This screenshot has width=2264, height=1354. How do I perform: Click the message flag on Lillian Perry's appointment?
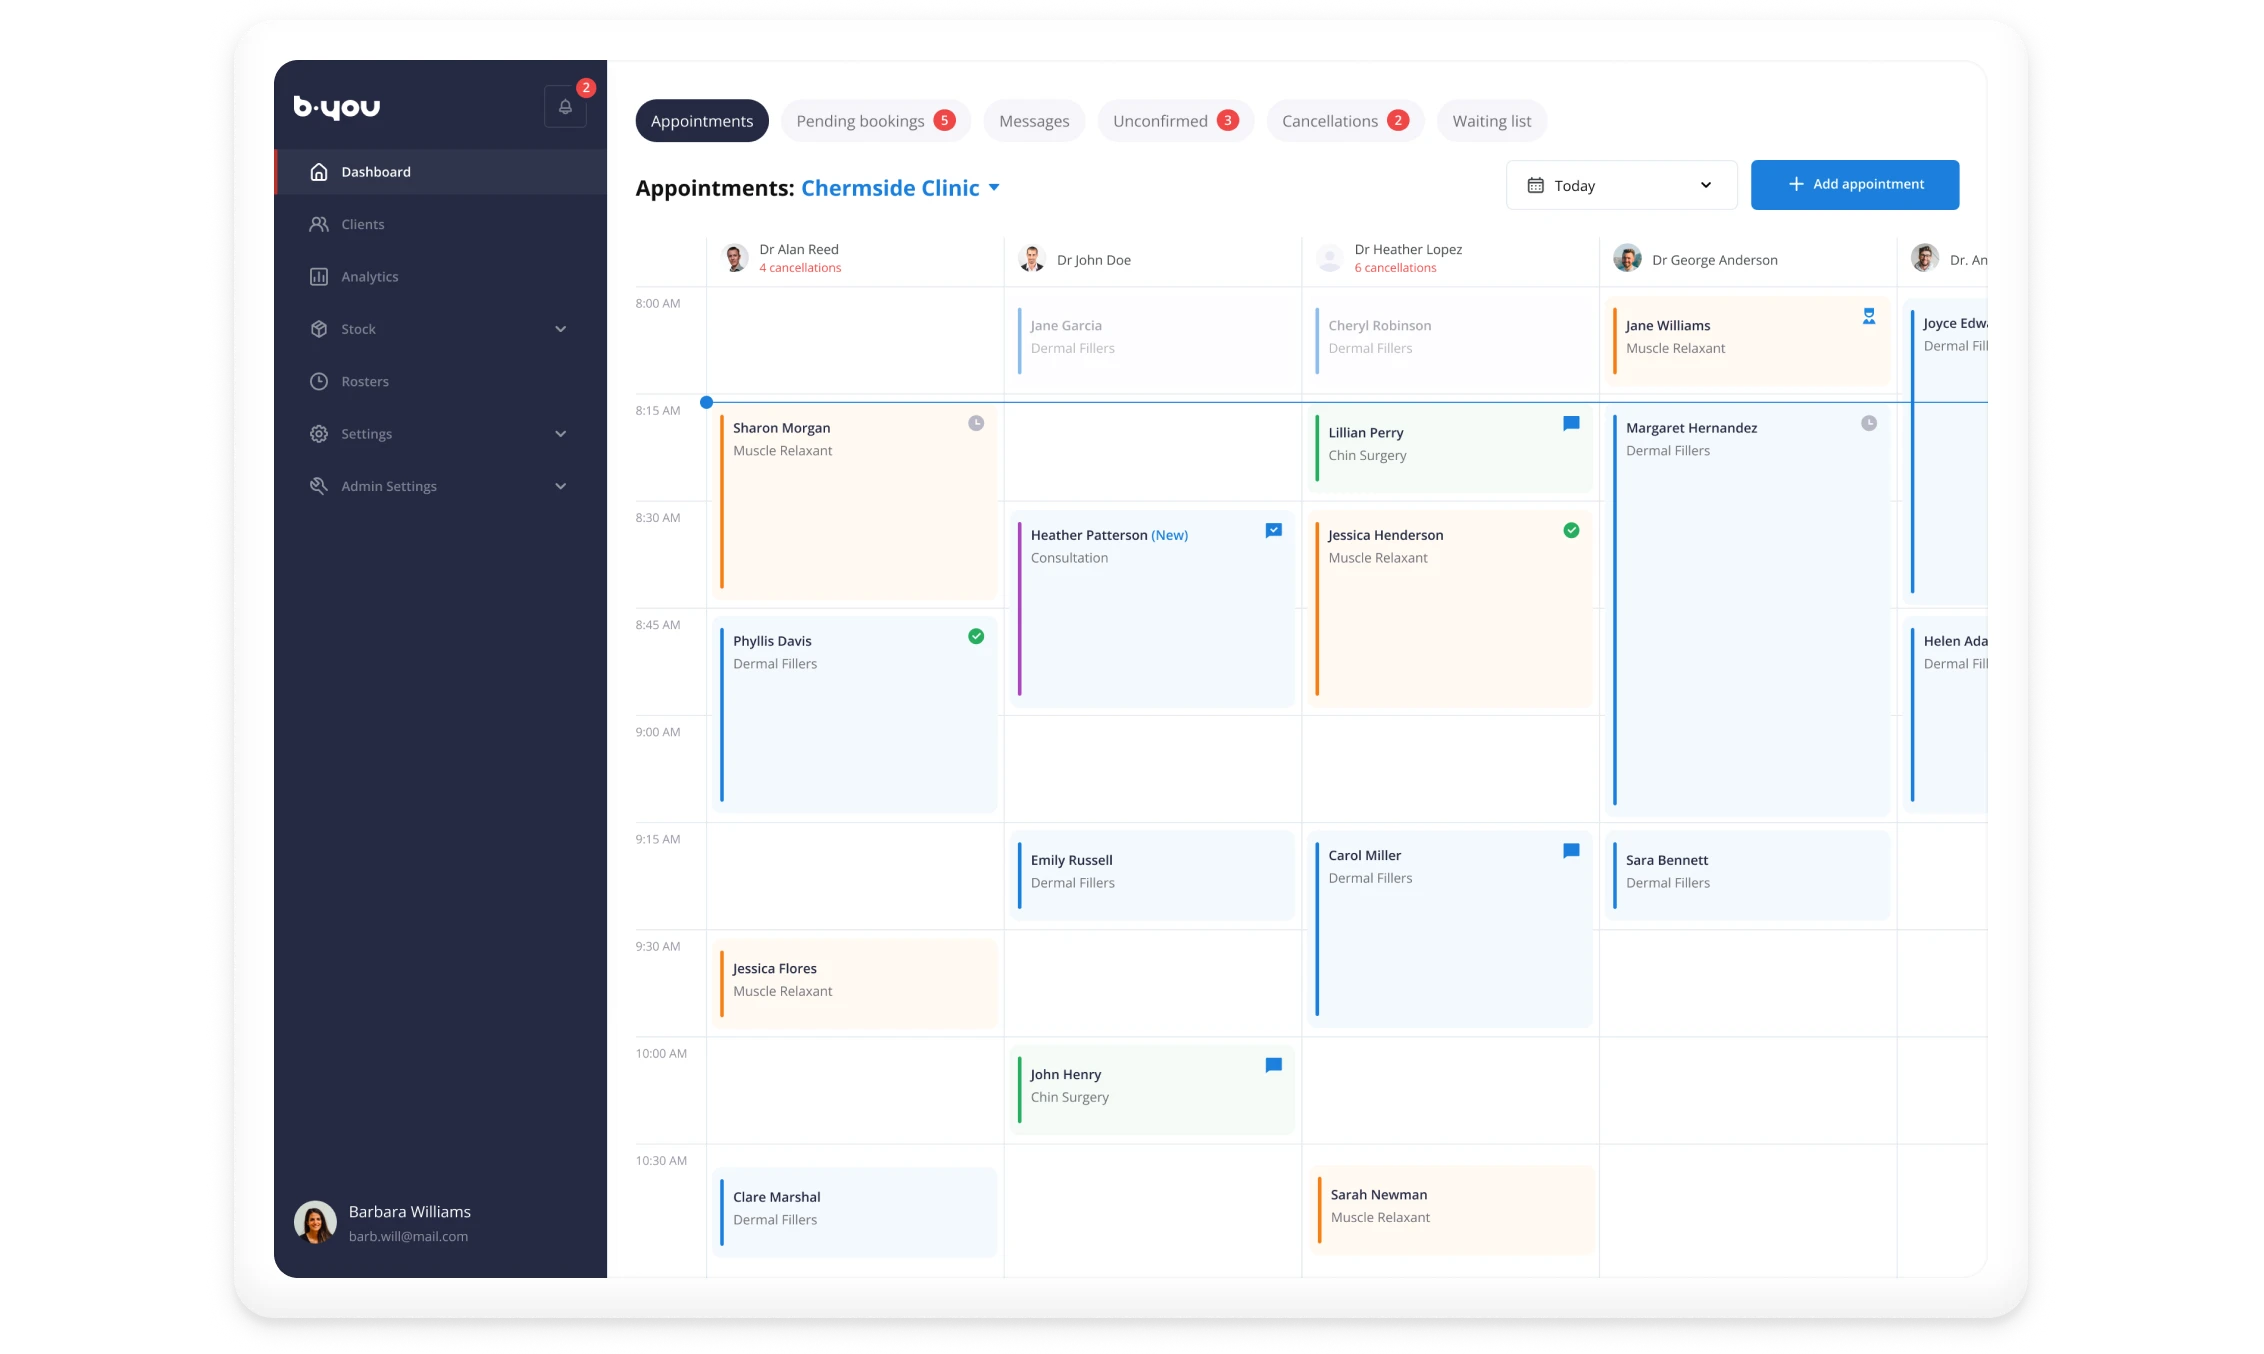point(1571,424)
